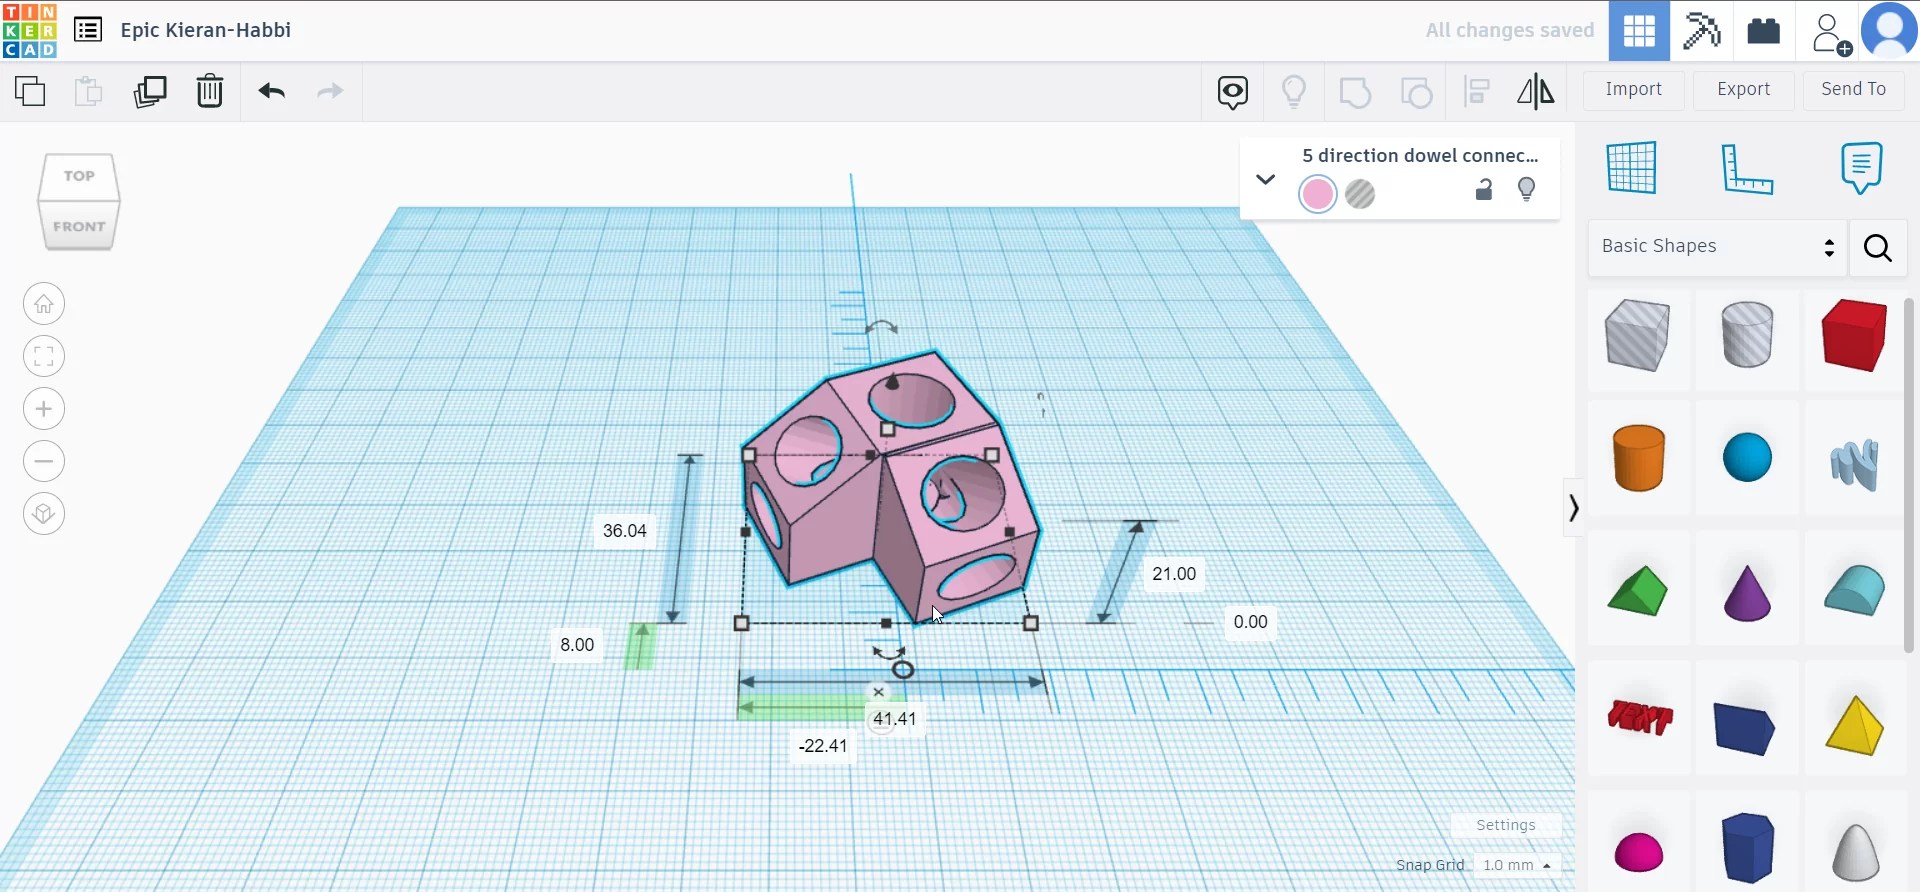The width and height of the screenshot is (1920, 892).
Task: Edit the 21.00 dimension value
Action: pyautogui.click(x=1174, y=574)
